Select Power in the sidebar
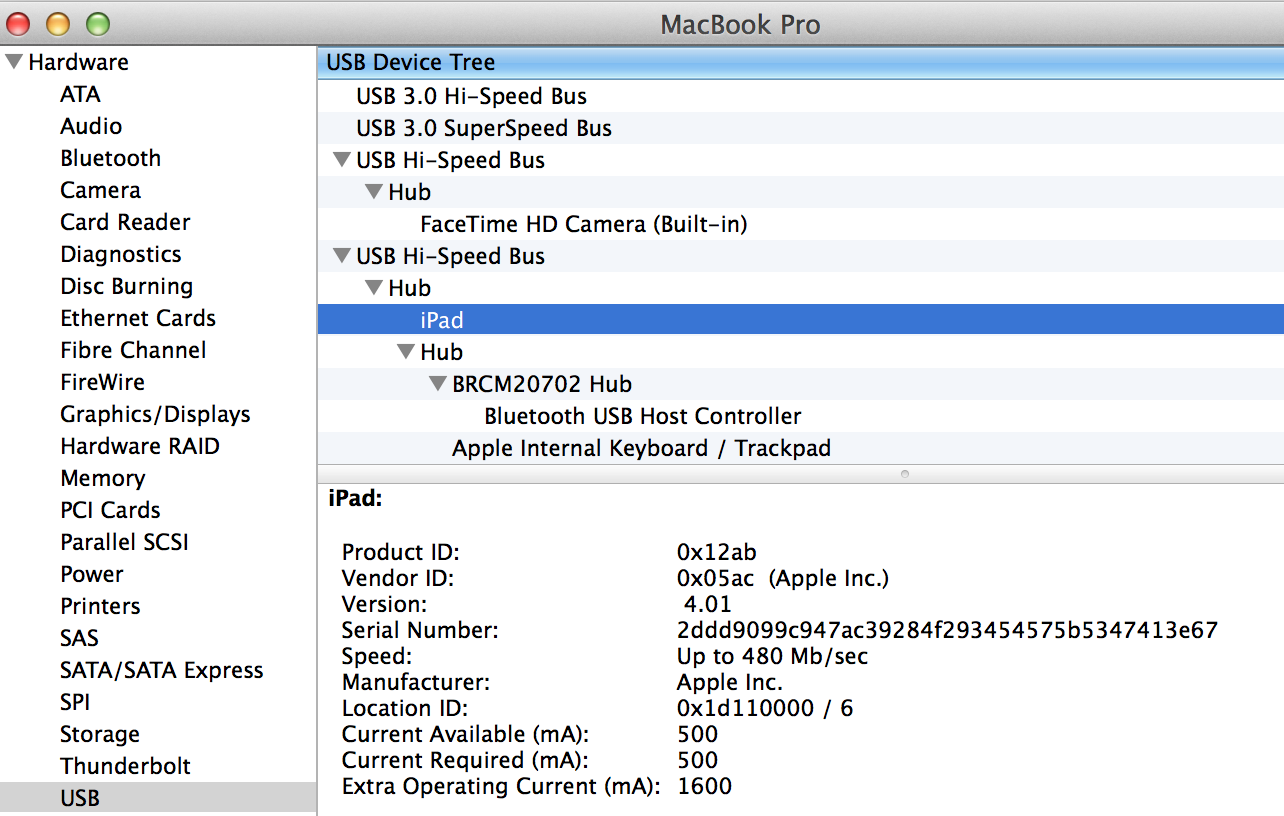The width and height of the screenshot is (1284, 816). pos(92,574)
